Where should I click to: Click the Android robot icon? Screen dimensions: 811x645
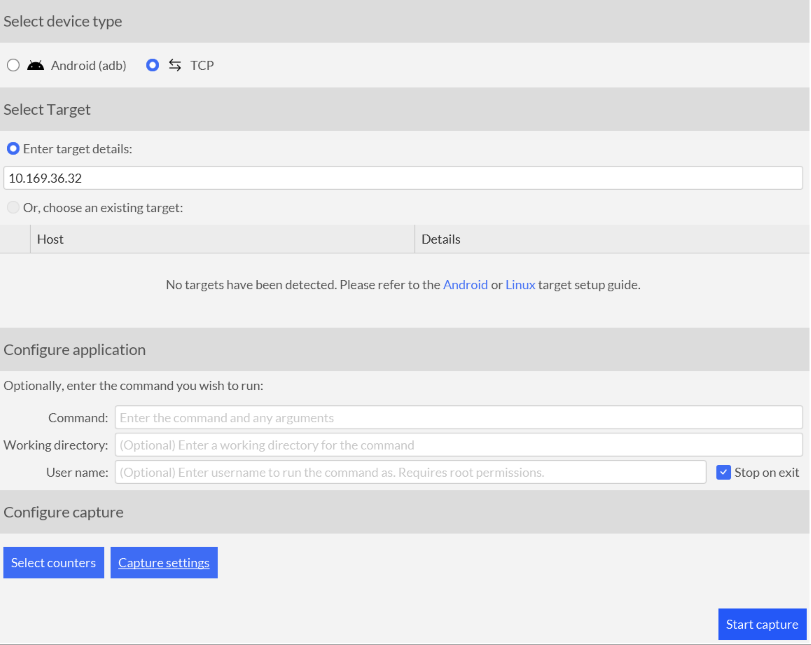[x=36, y=65]
